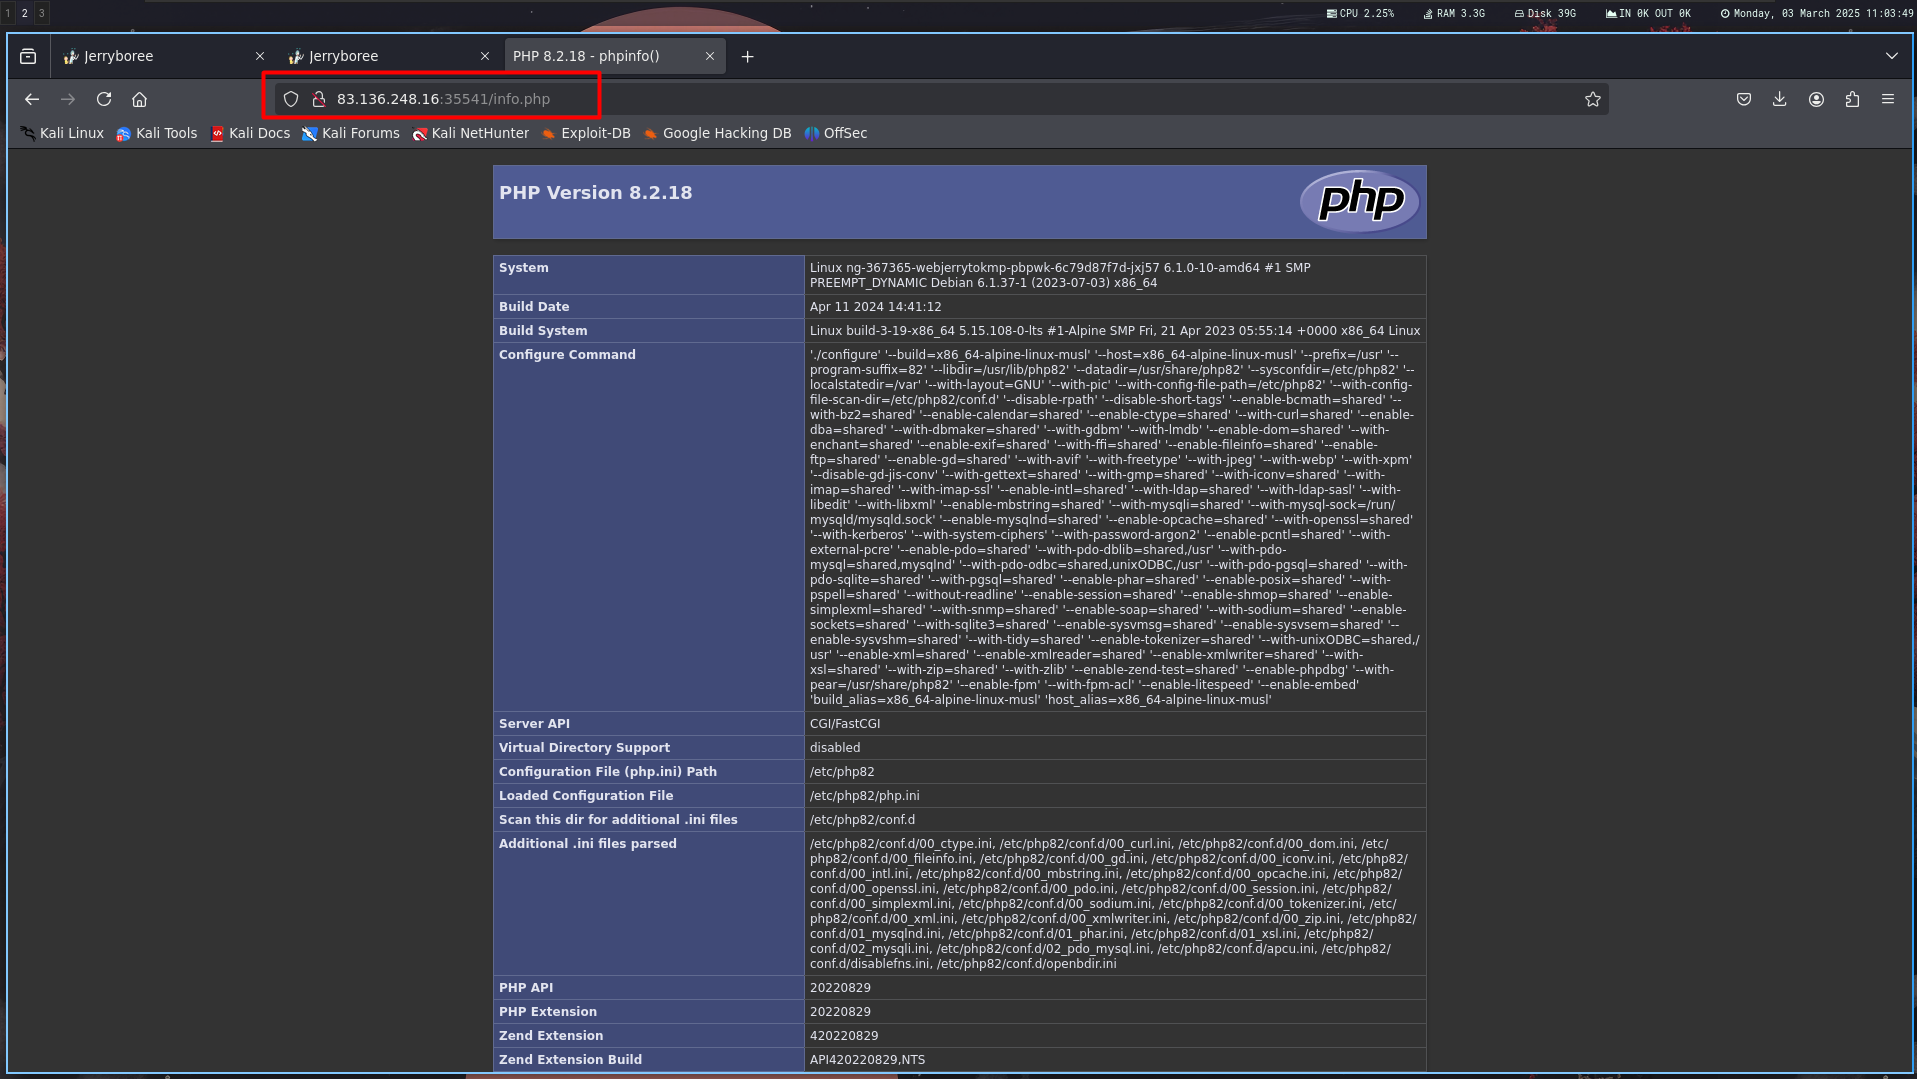Open the hamburger application menu
The height and width of the screenshot is (1079, 1917).
point(1888,99)
